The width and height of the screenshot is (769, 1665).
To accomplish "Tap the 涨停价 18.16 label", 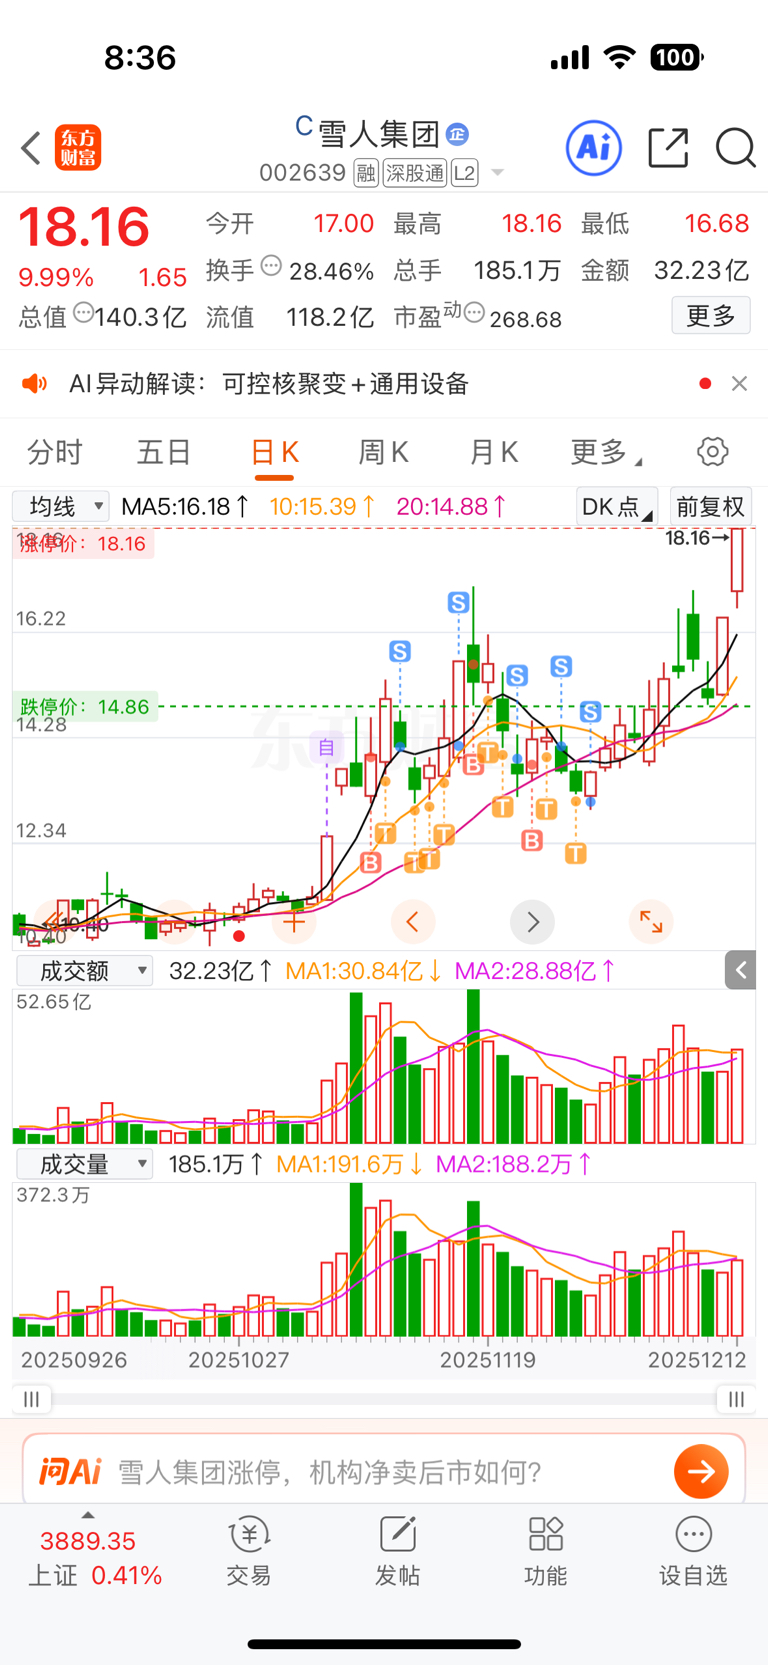I will click(83, 544).
